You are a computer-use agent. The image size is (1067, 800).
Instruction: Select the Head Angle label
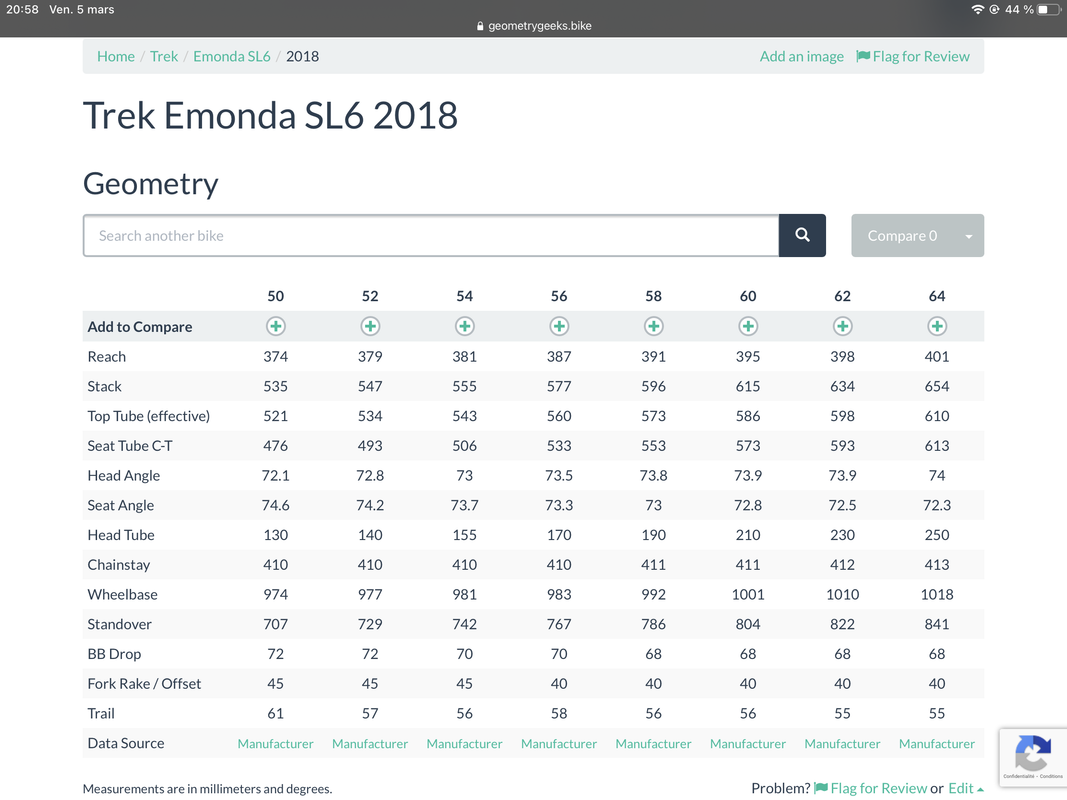(124, 476)
